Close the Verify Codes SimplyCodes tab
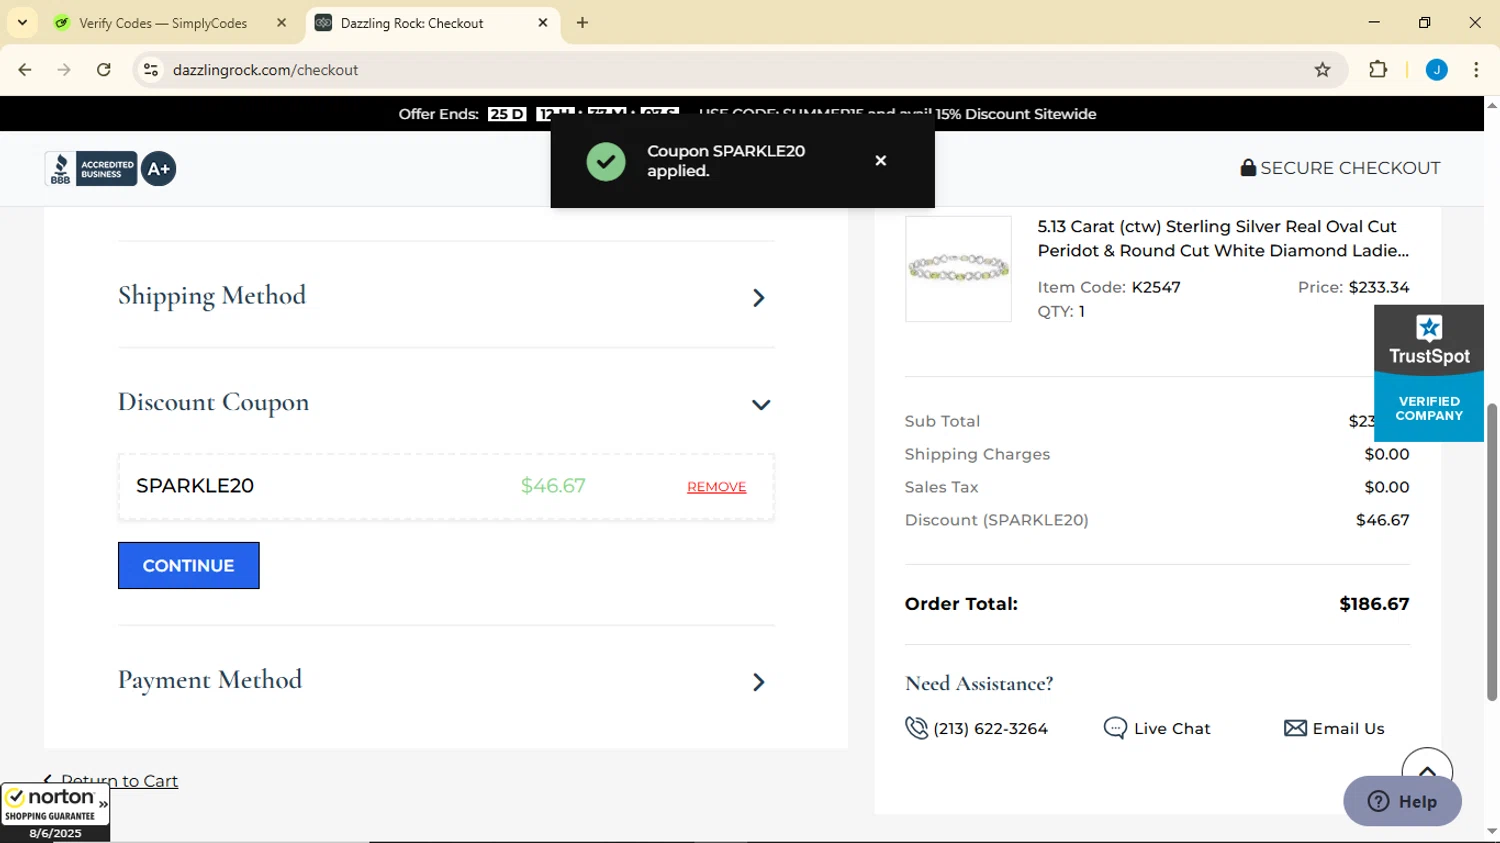This screenshot has height=843, width=1500. pos(281,23)
